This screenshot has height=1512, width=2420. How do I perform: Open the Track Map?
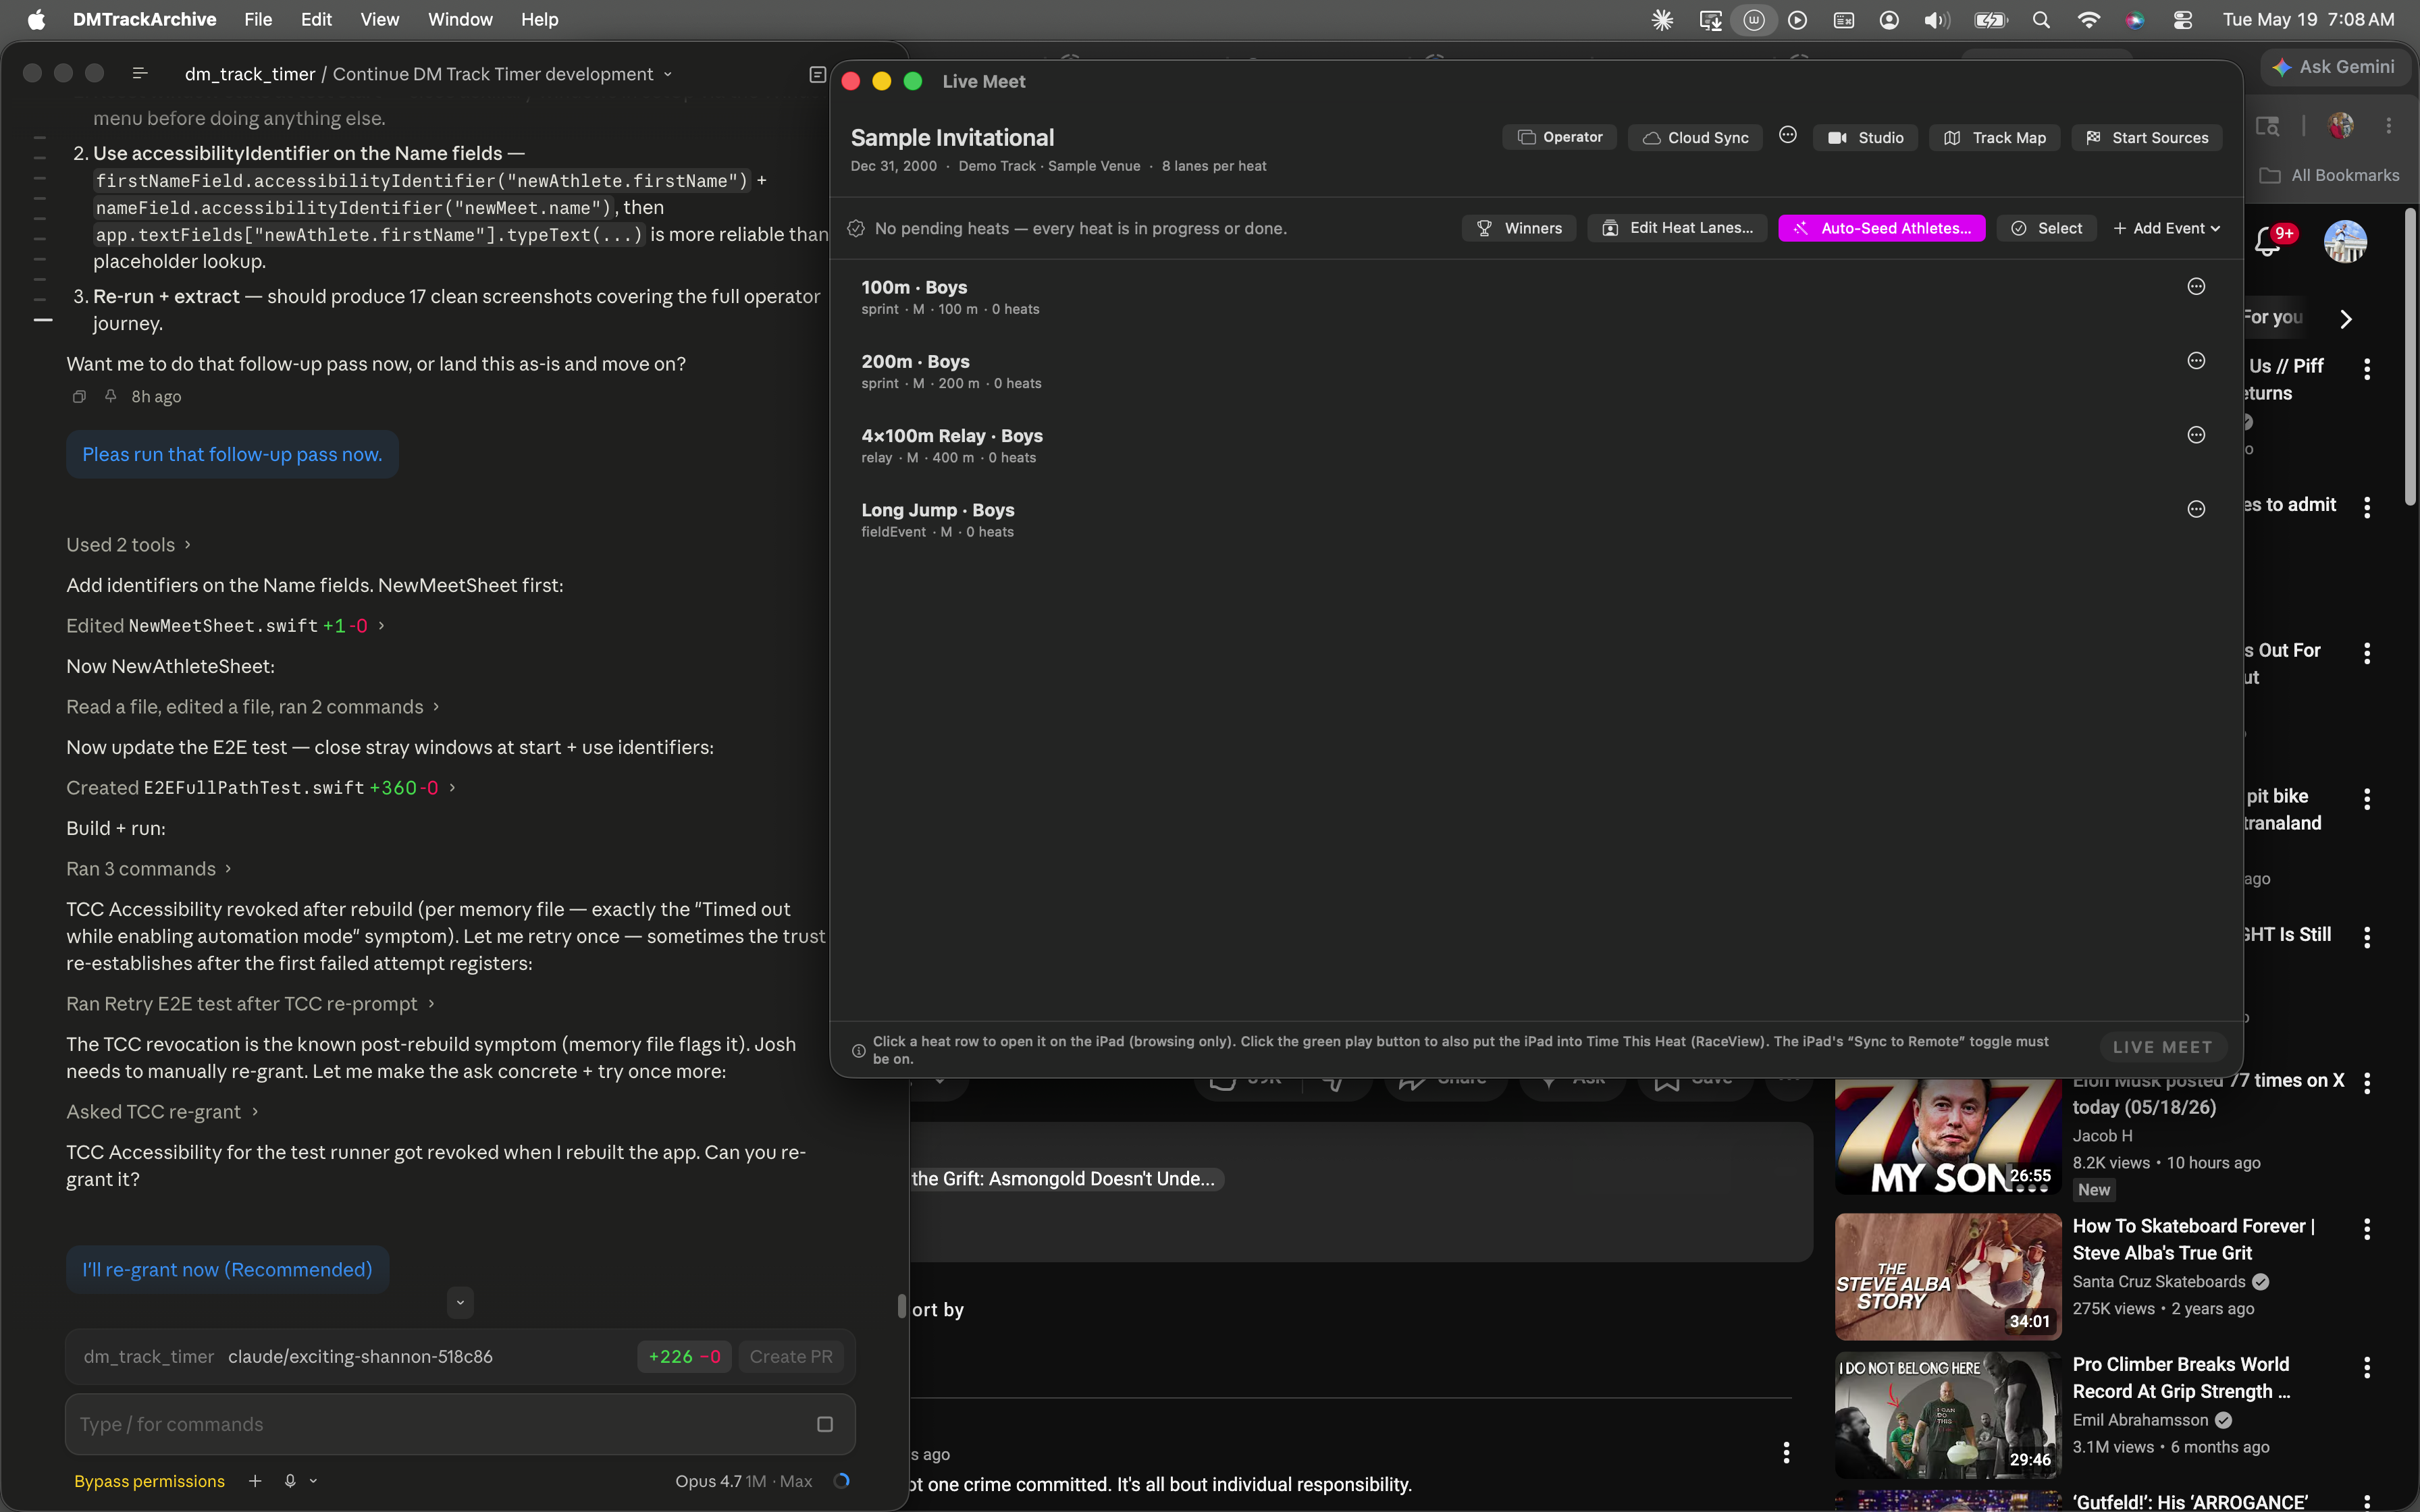pyautogui.click(x=1994, y=137)
